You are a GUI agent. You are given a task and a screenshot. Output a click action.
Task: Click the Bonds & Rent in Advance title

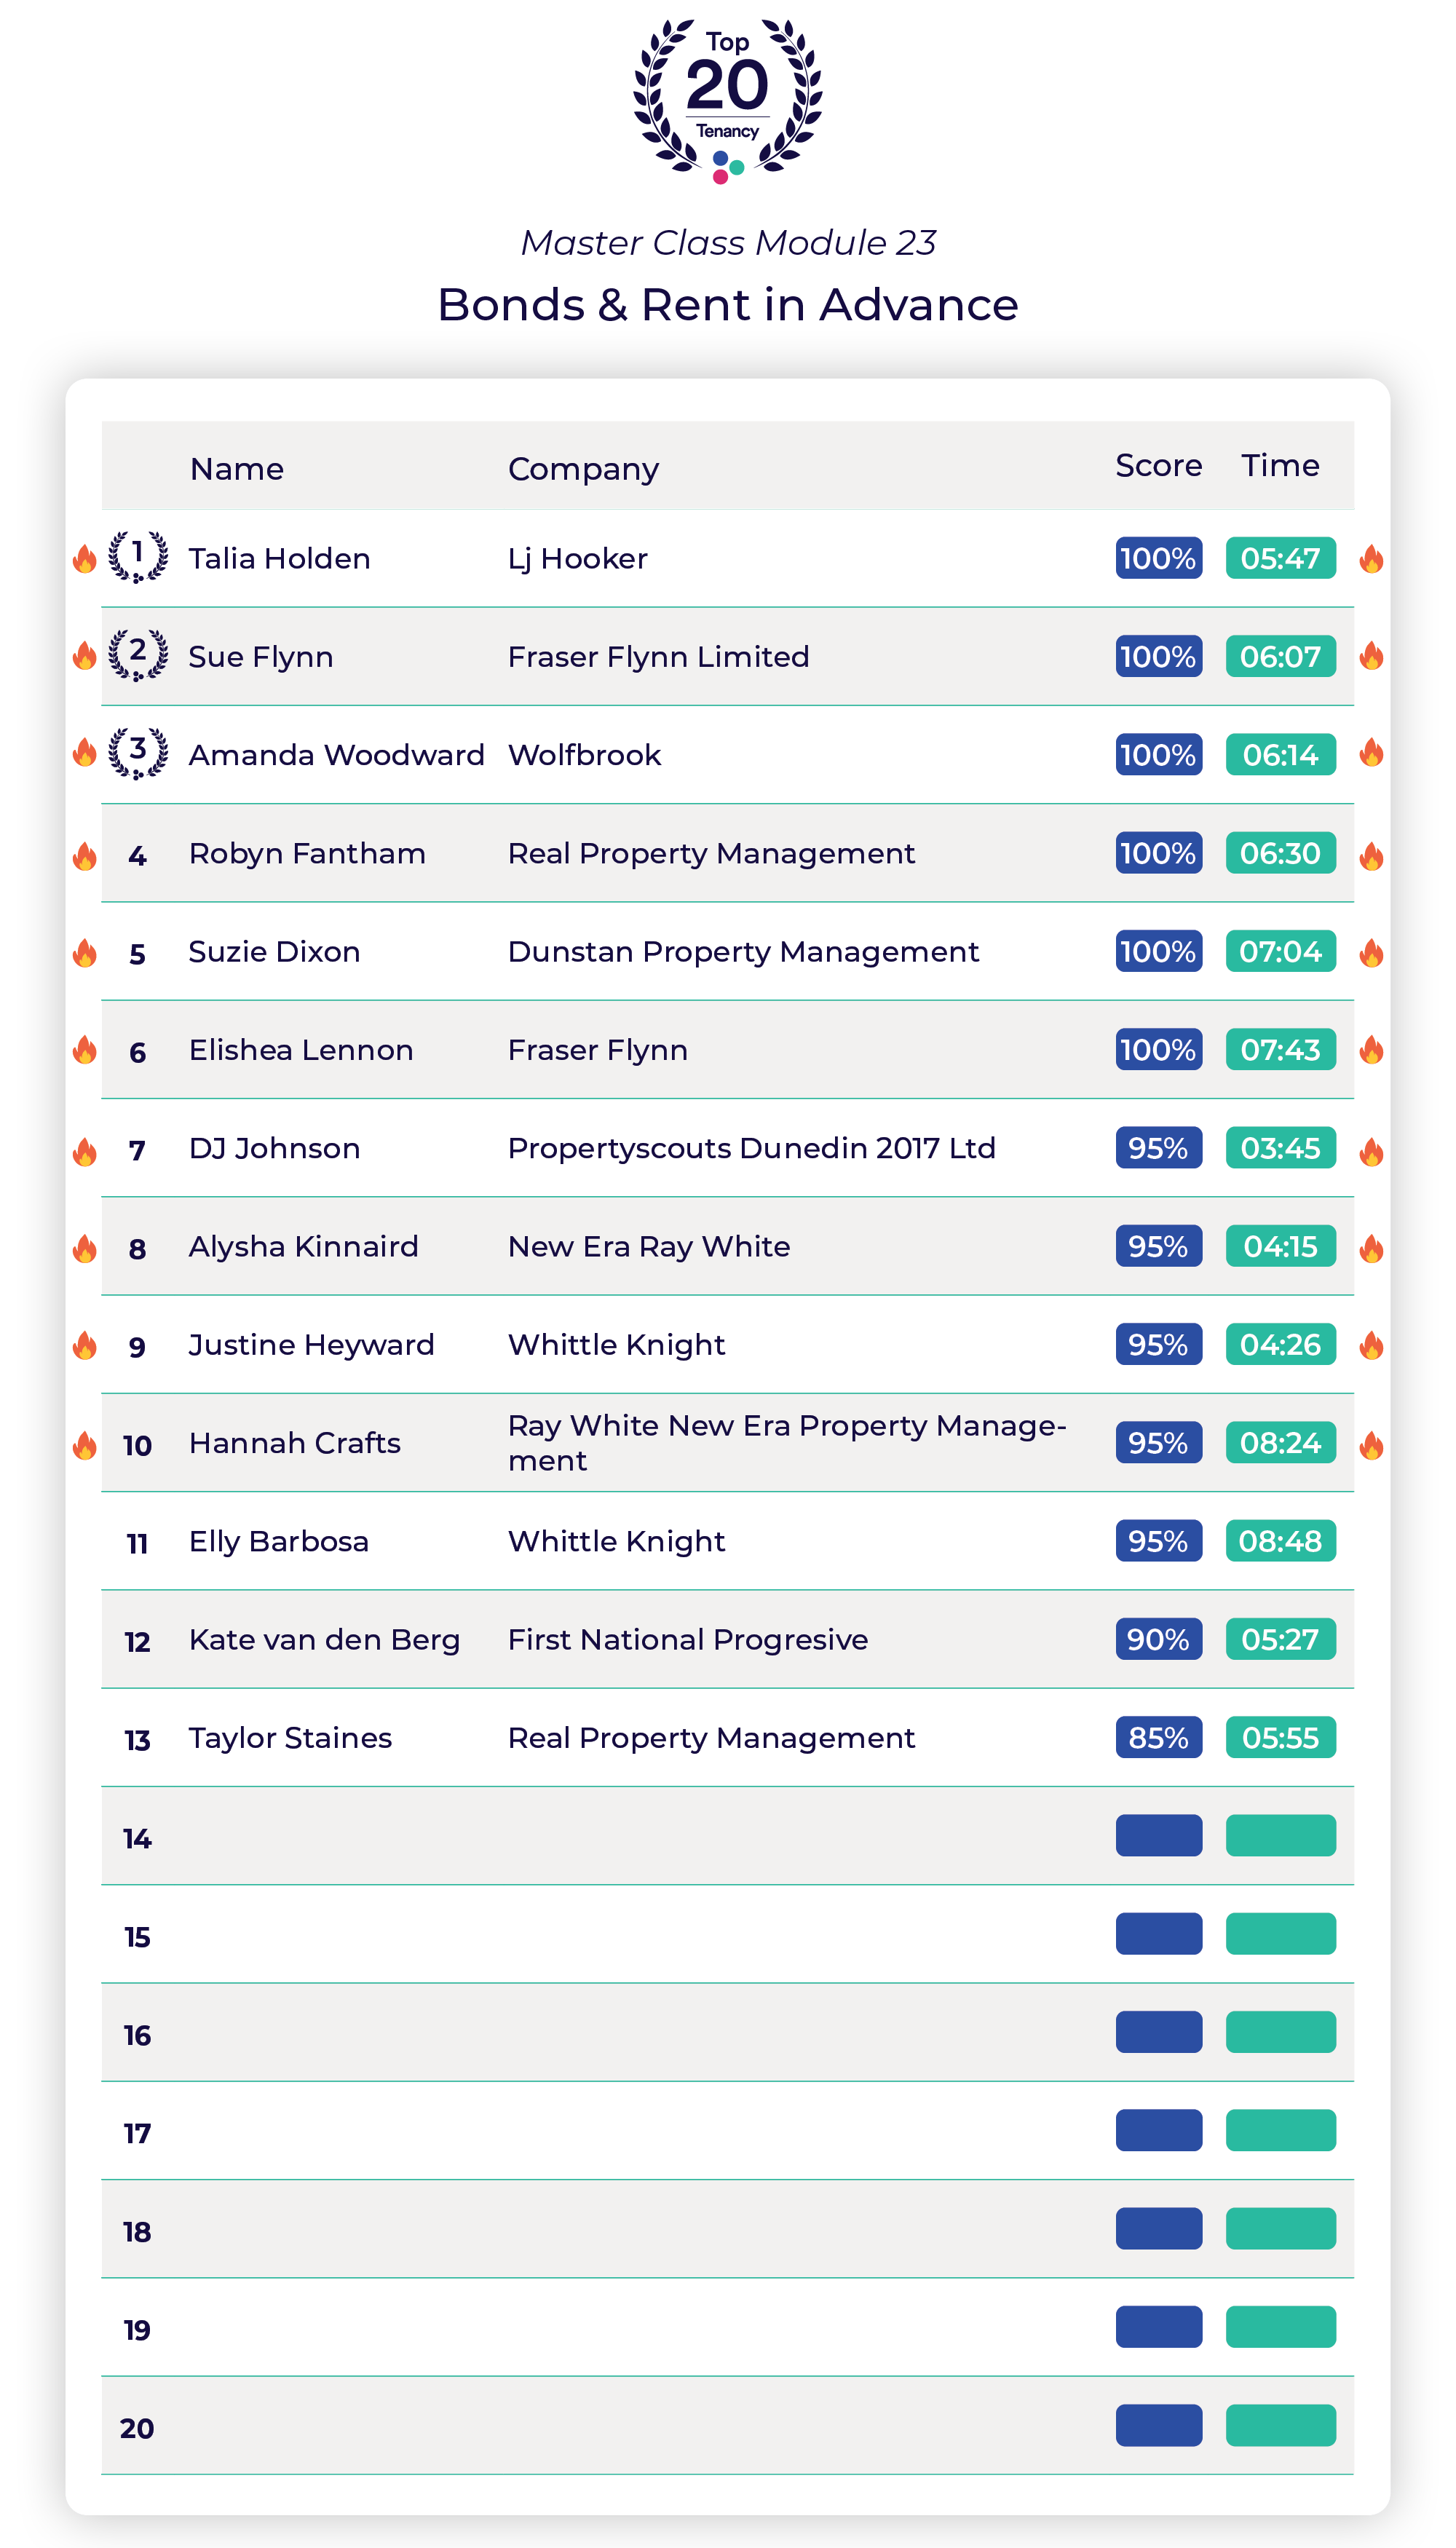pos(728,304)
